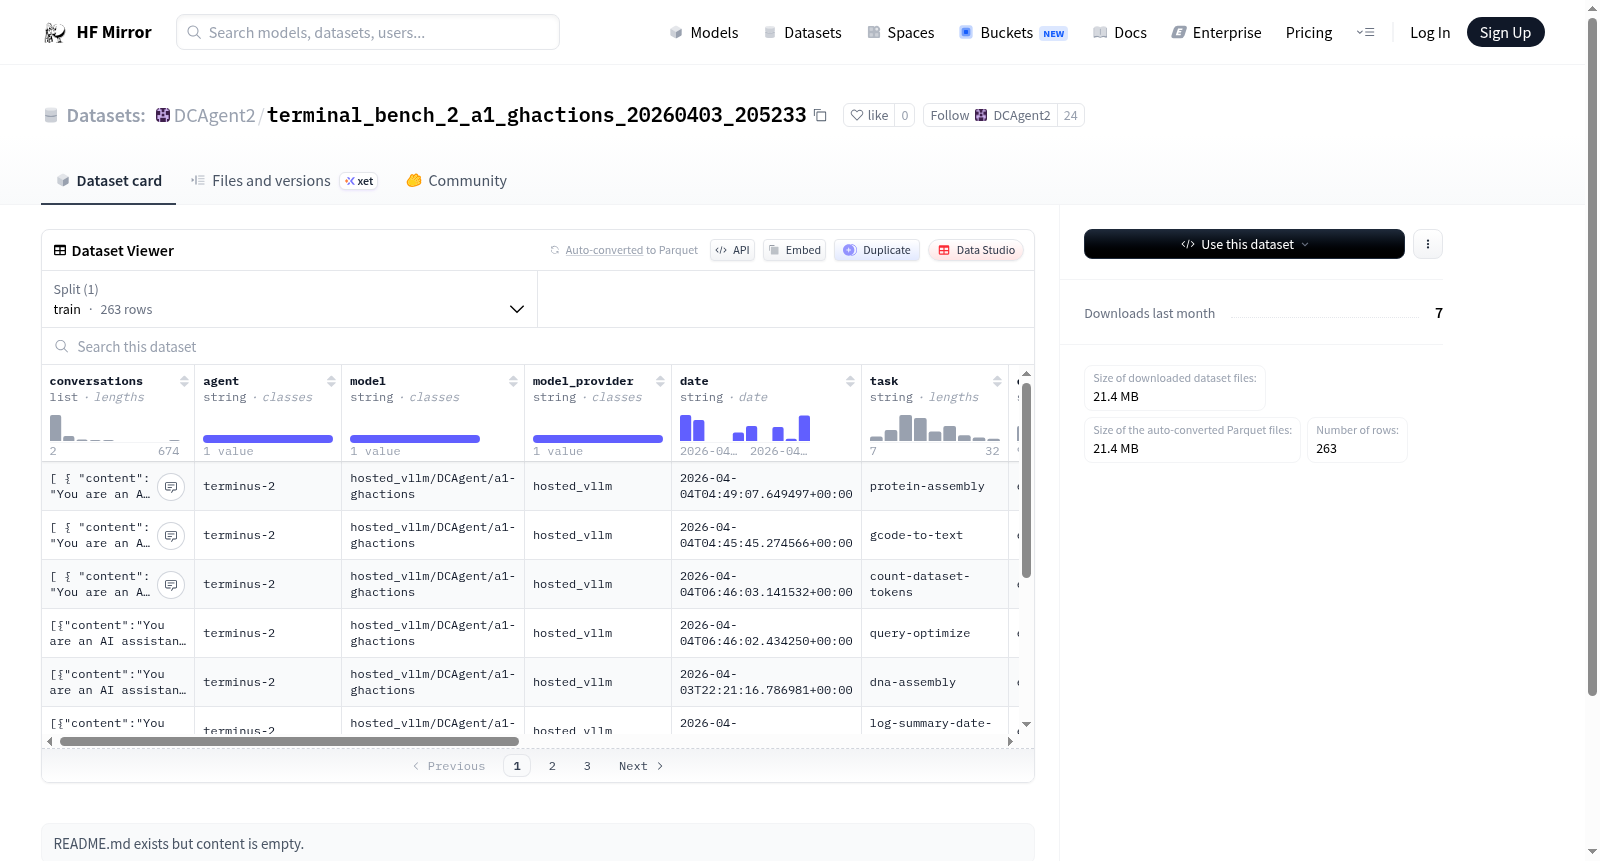
Task: Click the table vertical scrollbar
Action: point(1026,480)
